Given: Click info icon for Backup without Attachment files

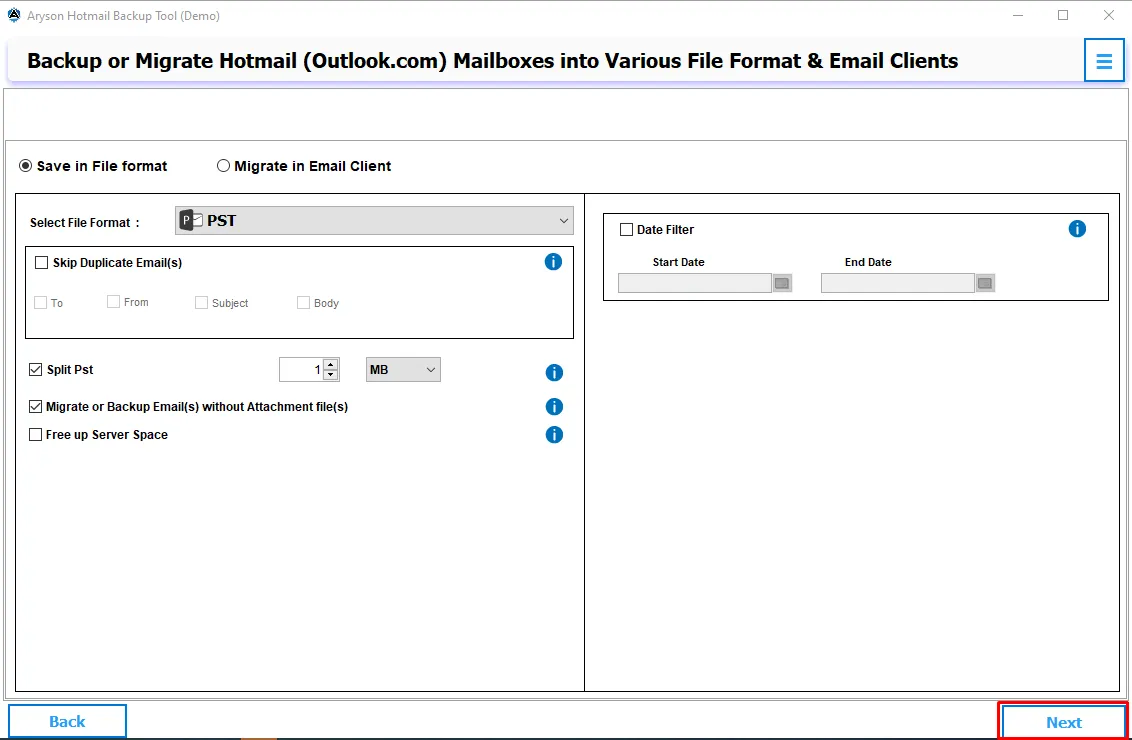Looking at the screenshot, I should [x=554, y=406].
